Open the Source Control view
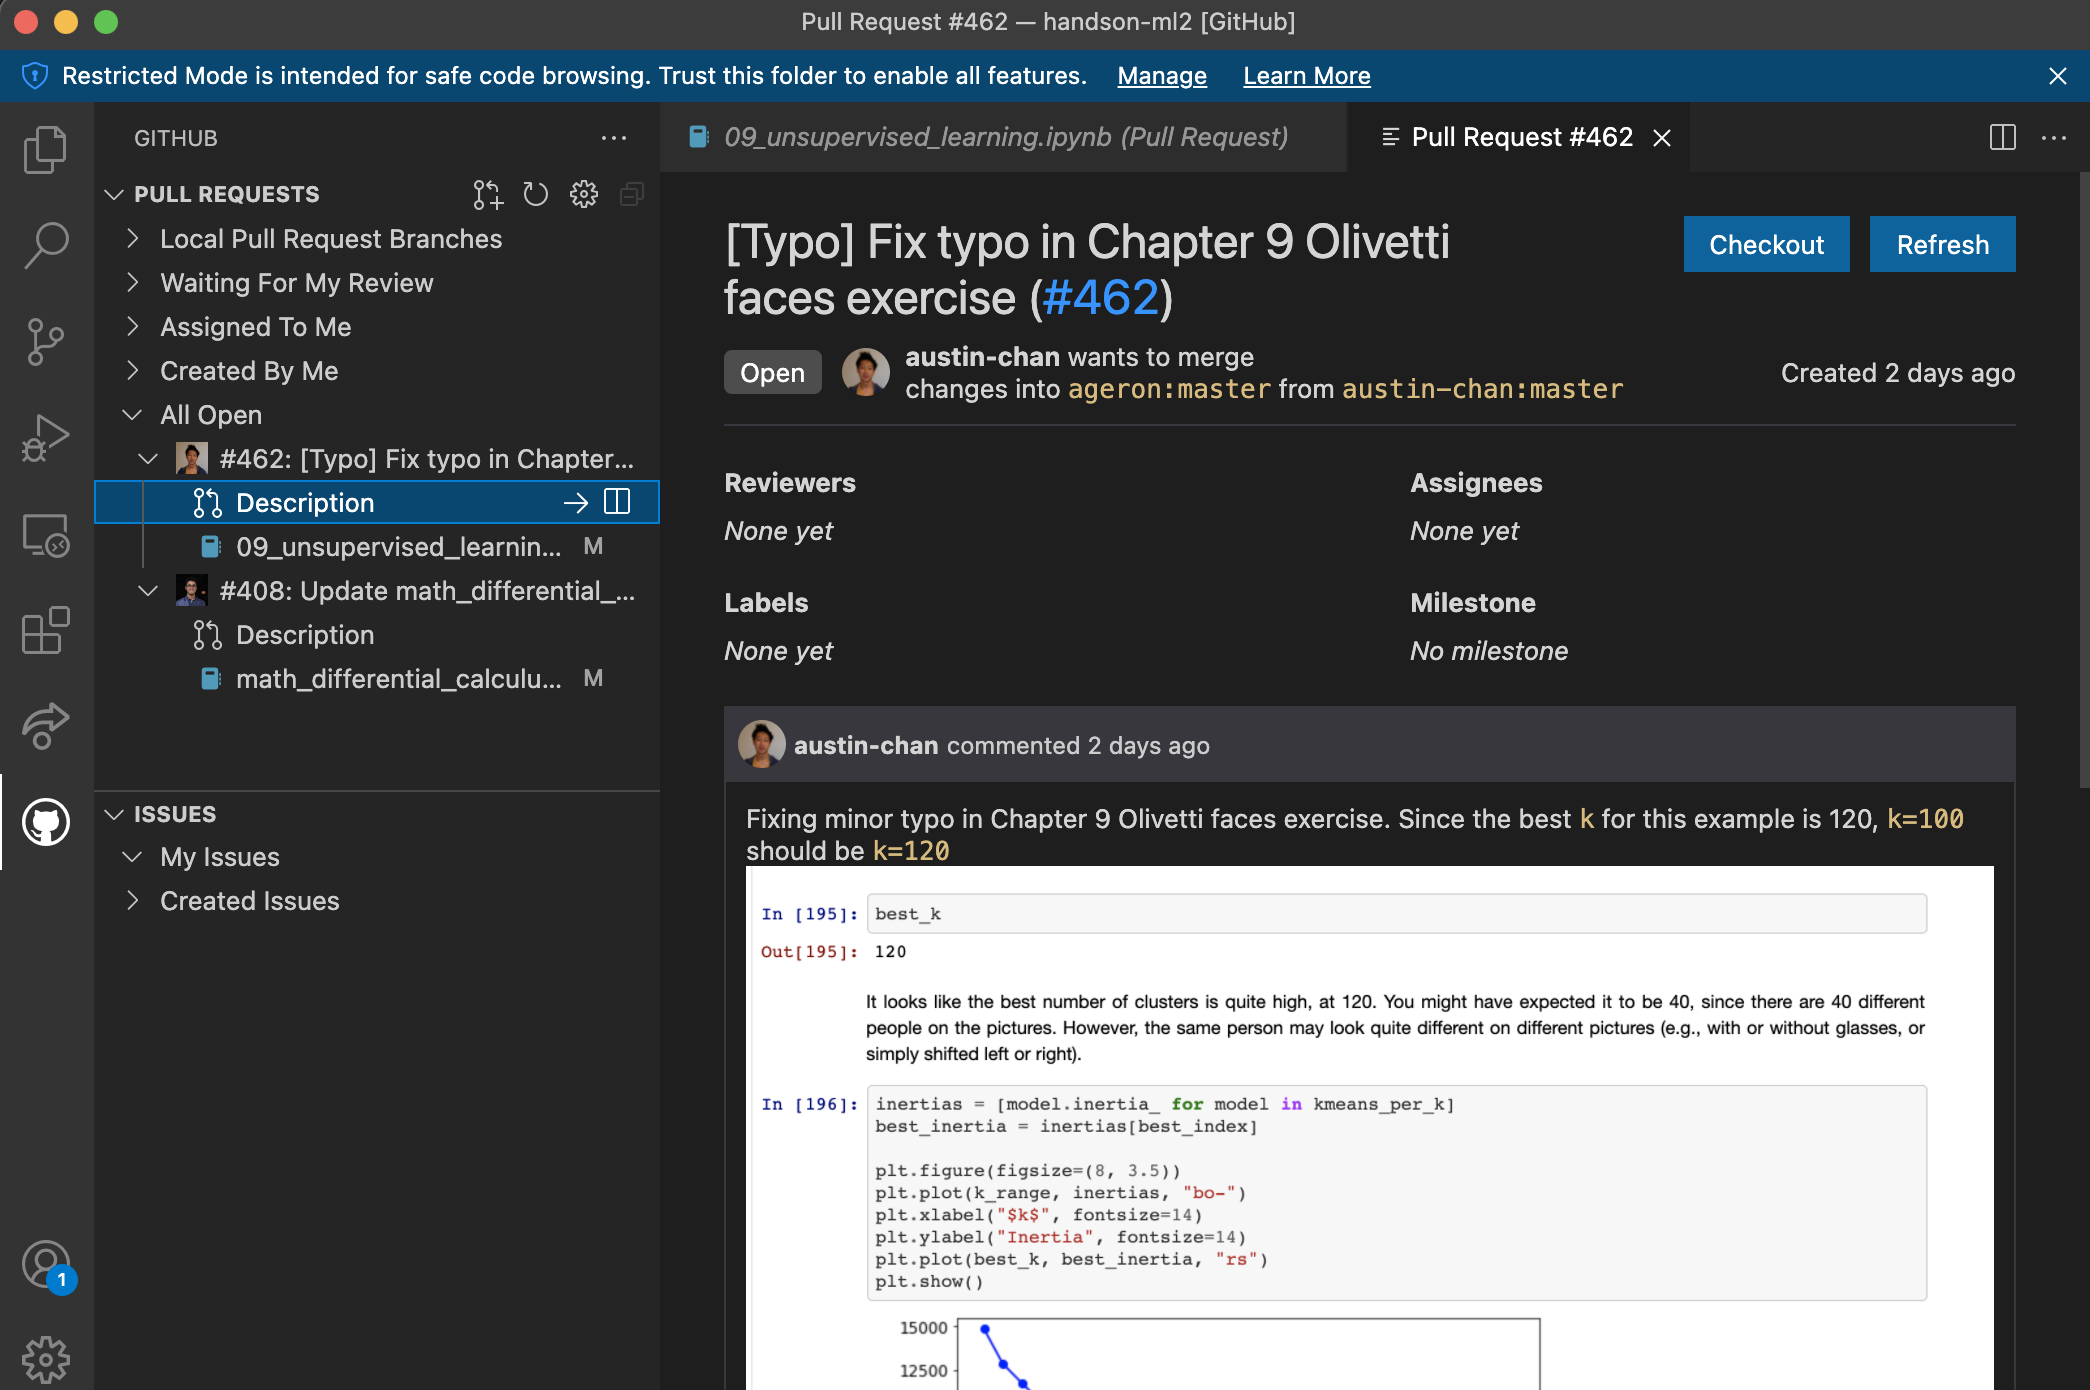Image resolution: width=2090 pixels, height=1390 pixels. 46,341
